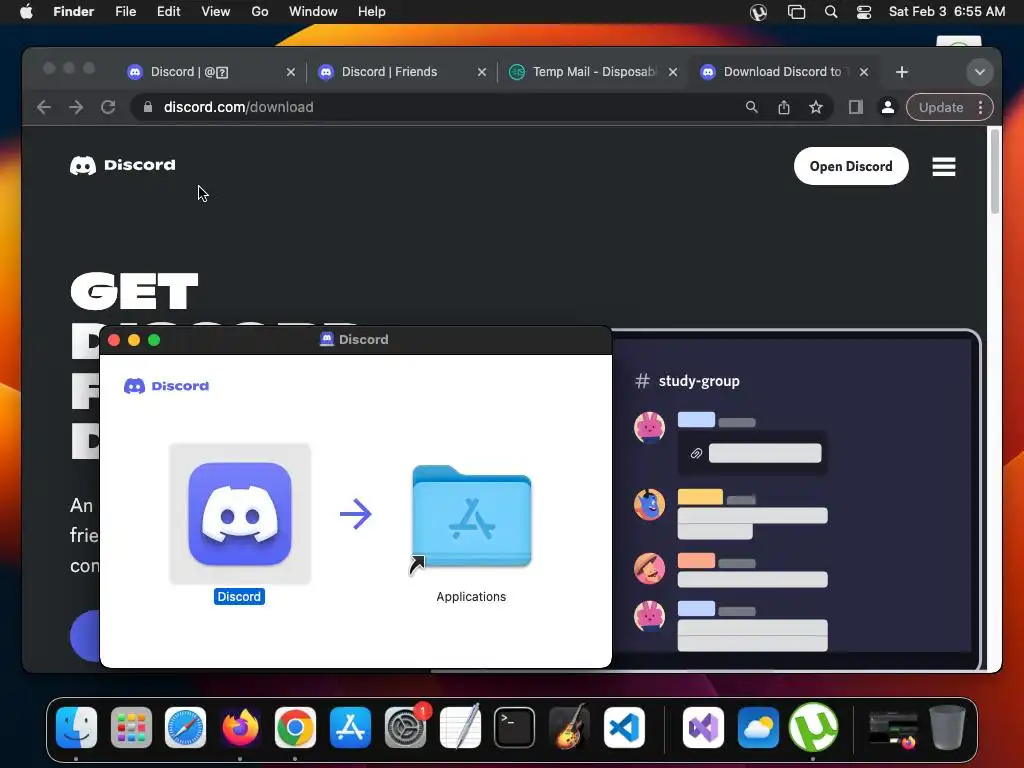The width and height of the screenshot is (1024, 768).
Task: Launch Launchpad from the dock
Action: coord(131,727)
